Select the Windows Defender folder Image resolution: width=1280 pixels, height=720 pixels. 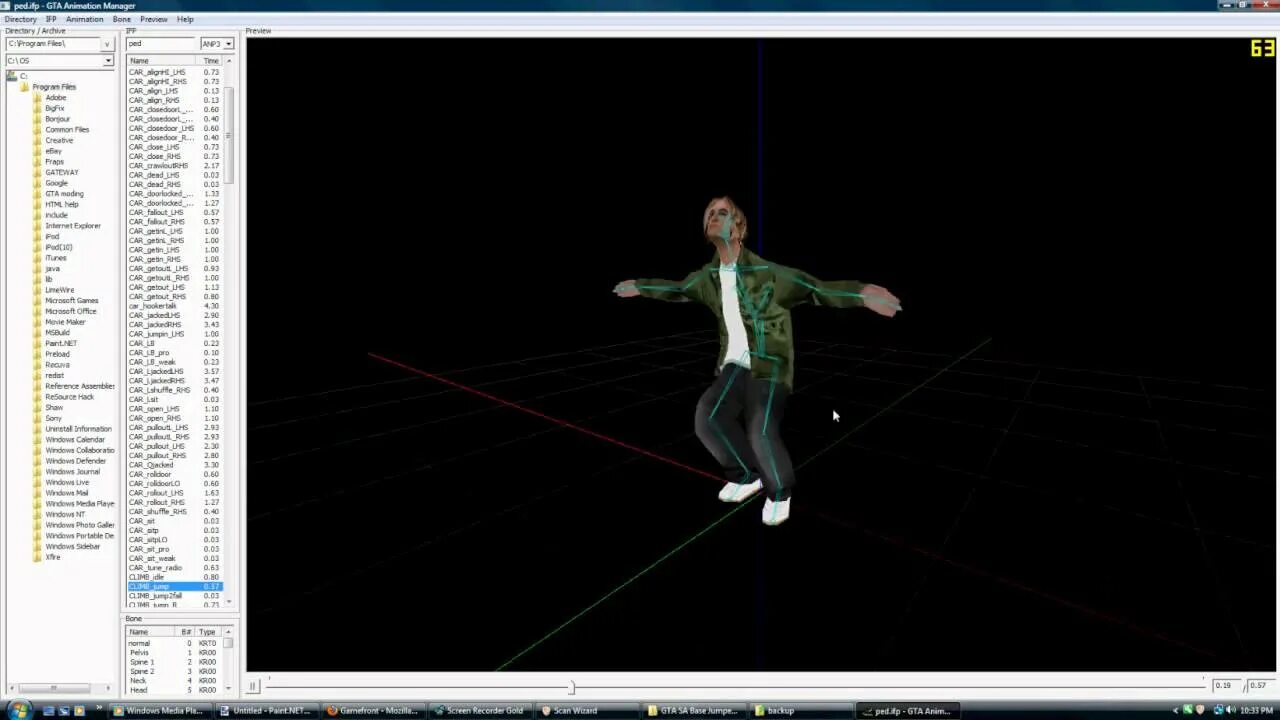75,461
